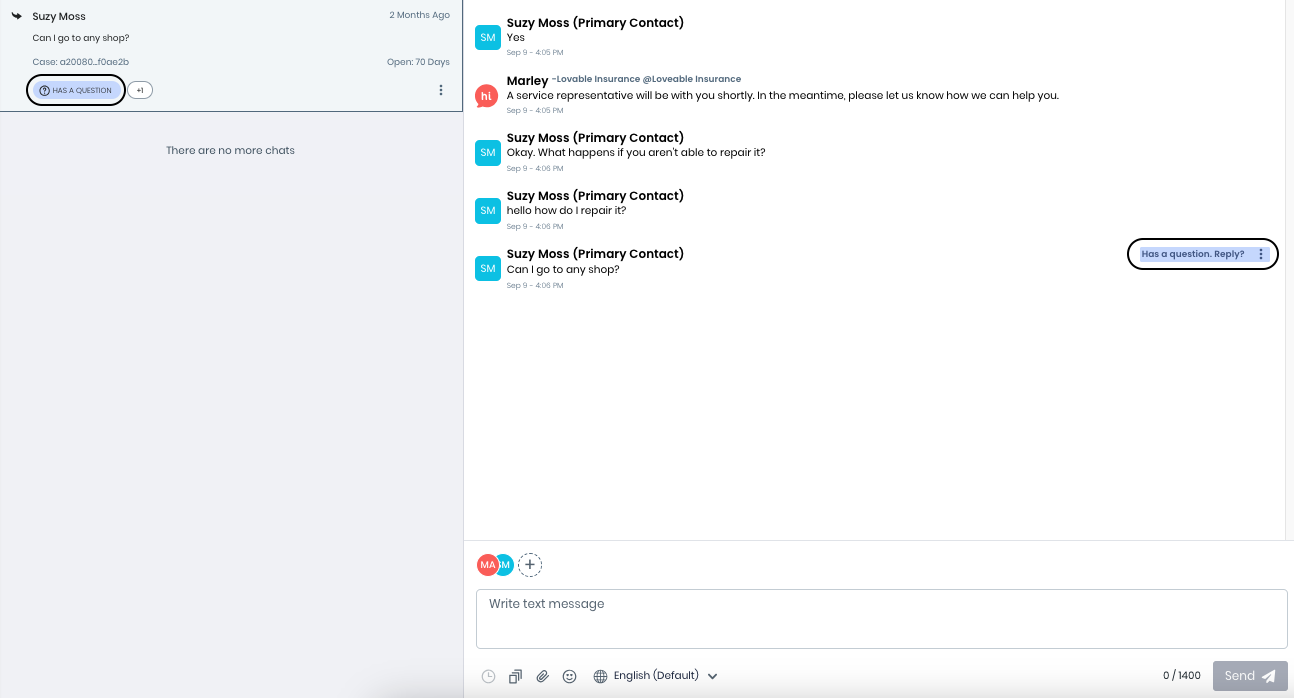This screenshot has width=1294, height=698.
Task: Open the scheduled message clock icon
Action: pos(489,676)
